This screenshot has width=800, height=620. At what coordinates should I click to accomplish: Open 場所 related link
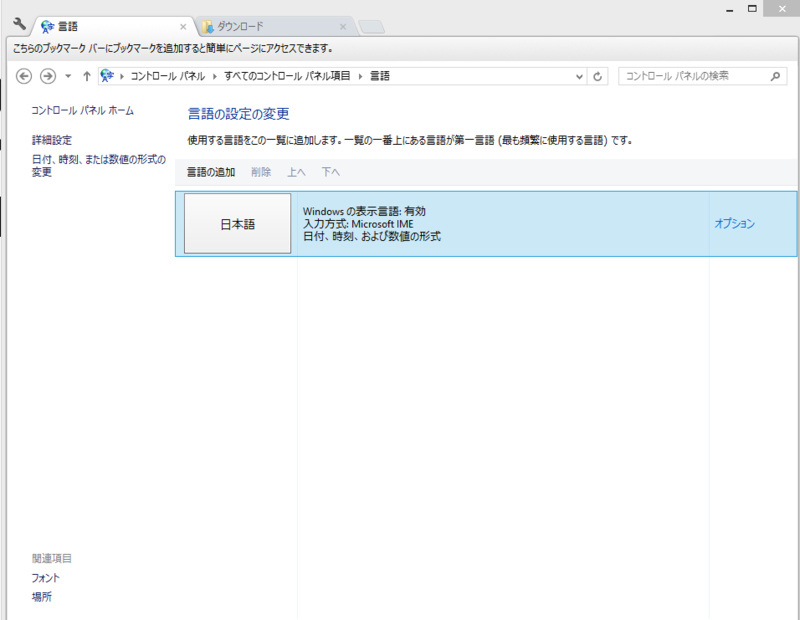click(x=41, y=597)
